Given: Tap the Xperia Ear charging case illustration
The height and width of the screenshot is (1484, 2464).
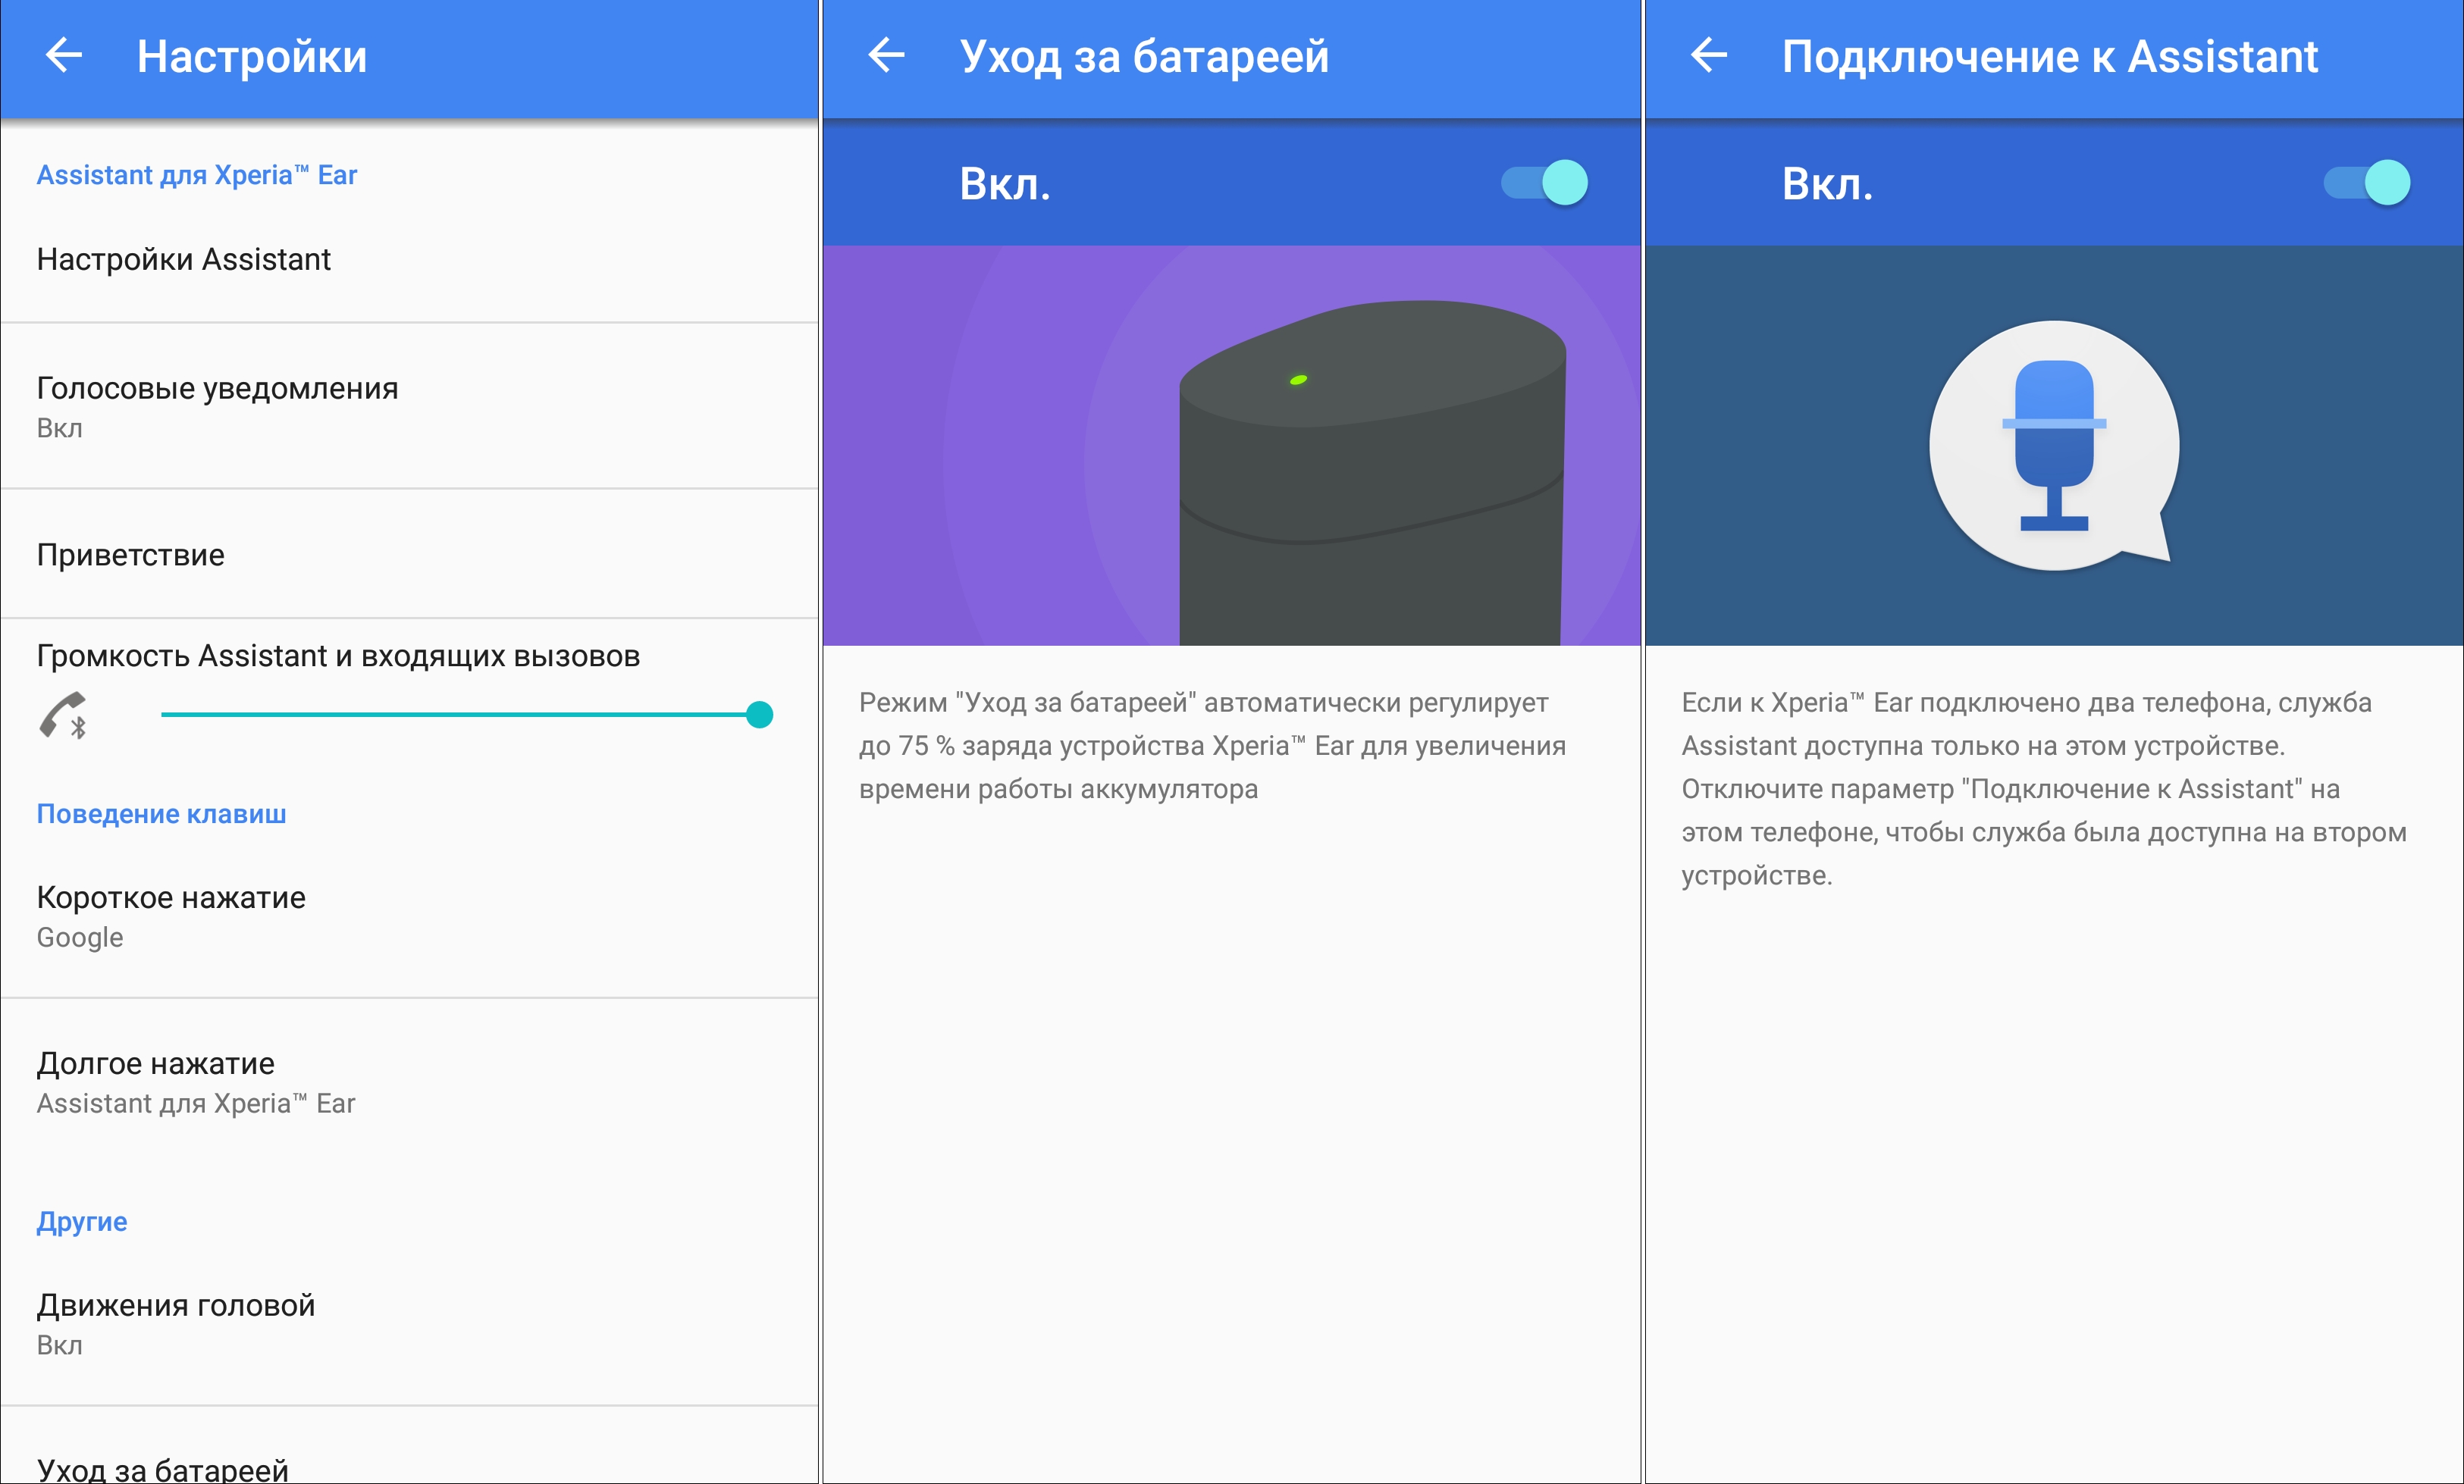Looking at the screenshot, I should pos(1372,472).
